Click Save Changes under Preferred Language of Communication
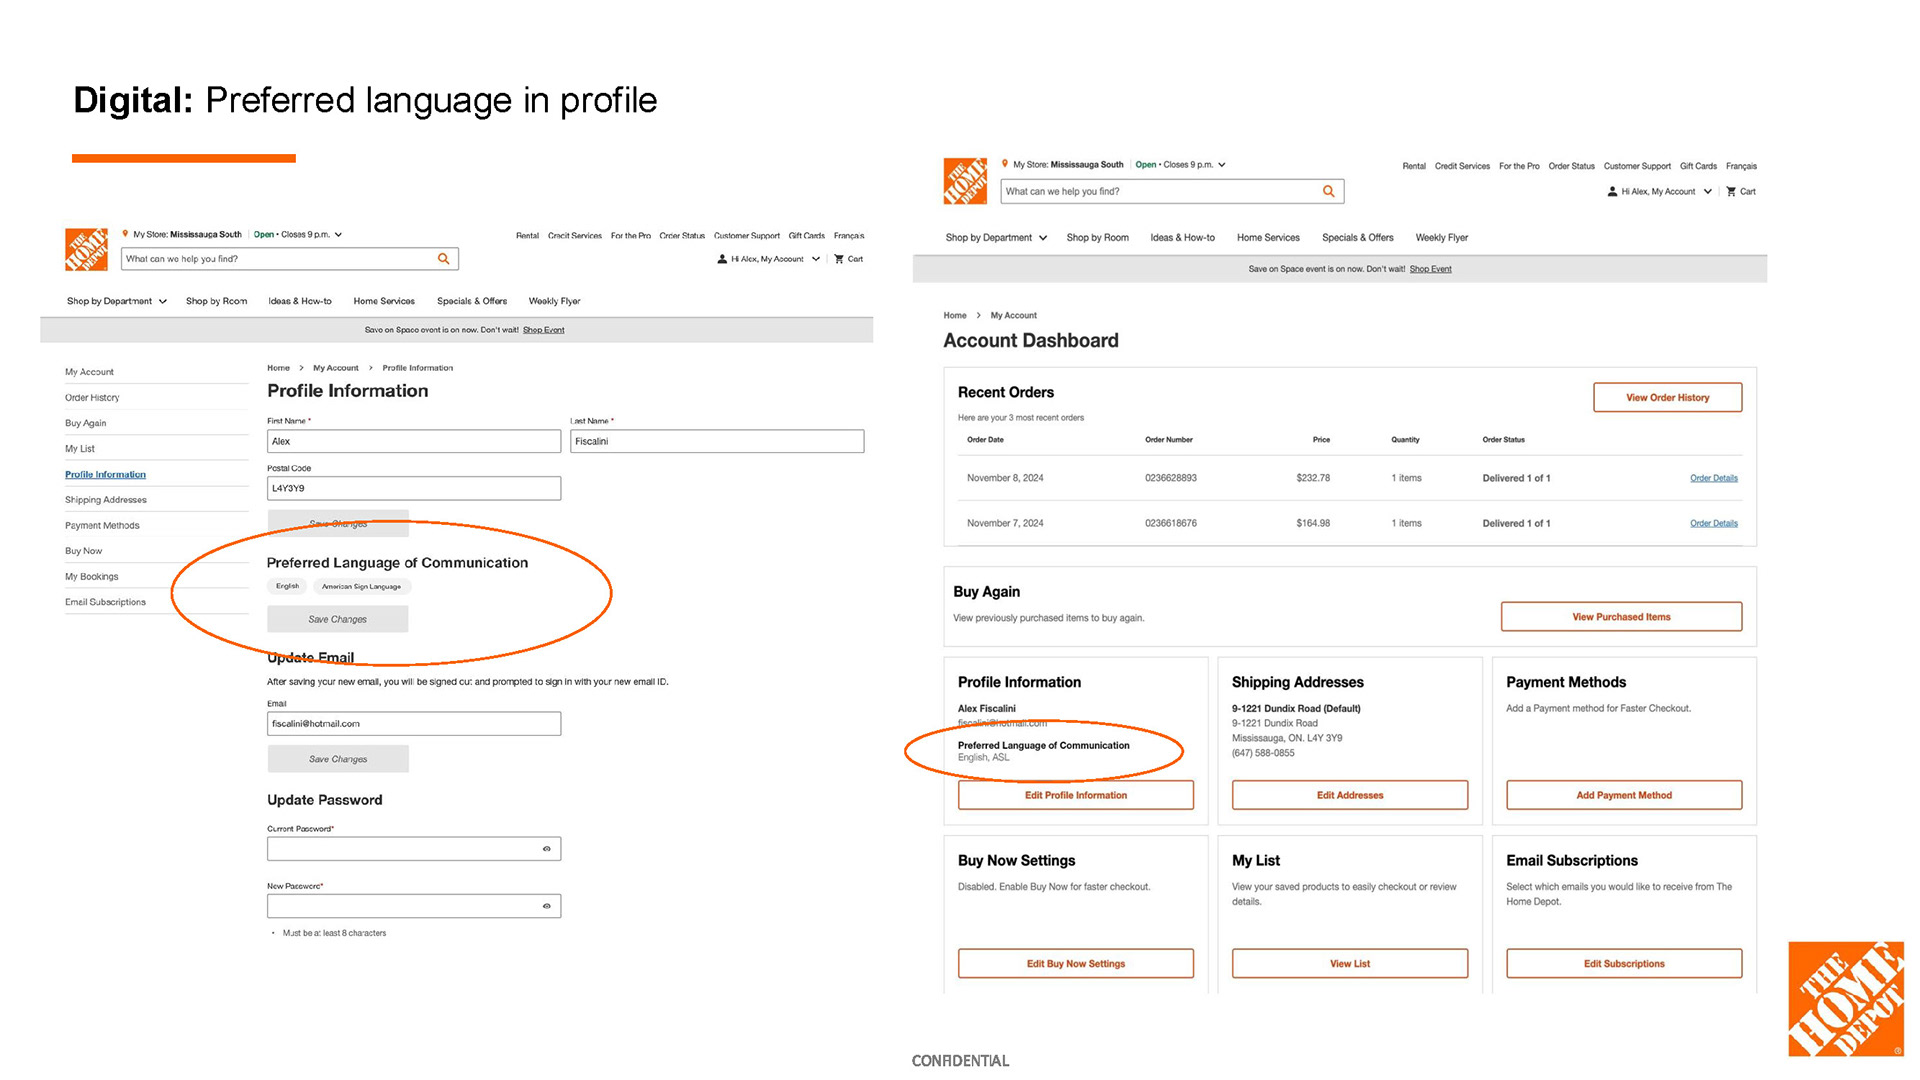 [x=338, y=619]
